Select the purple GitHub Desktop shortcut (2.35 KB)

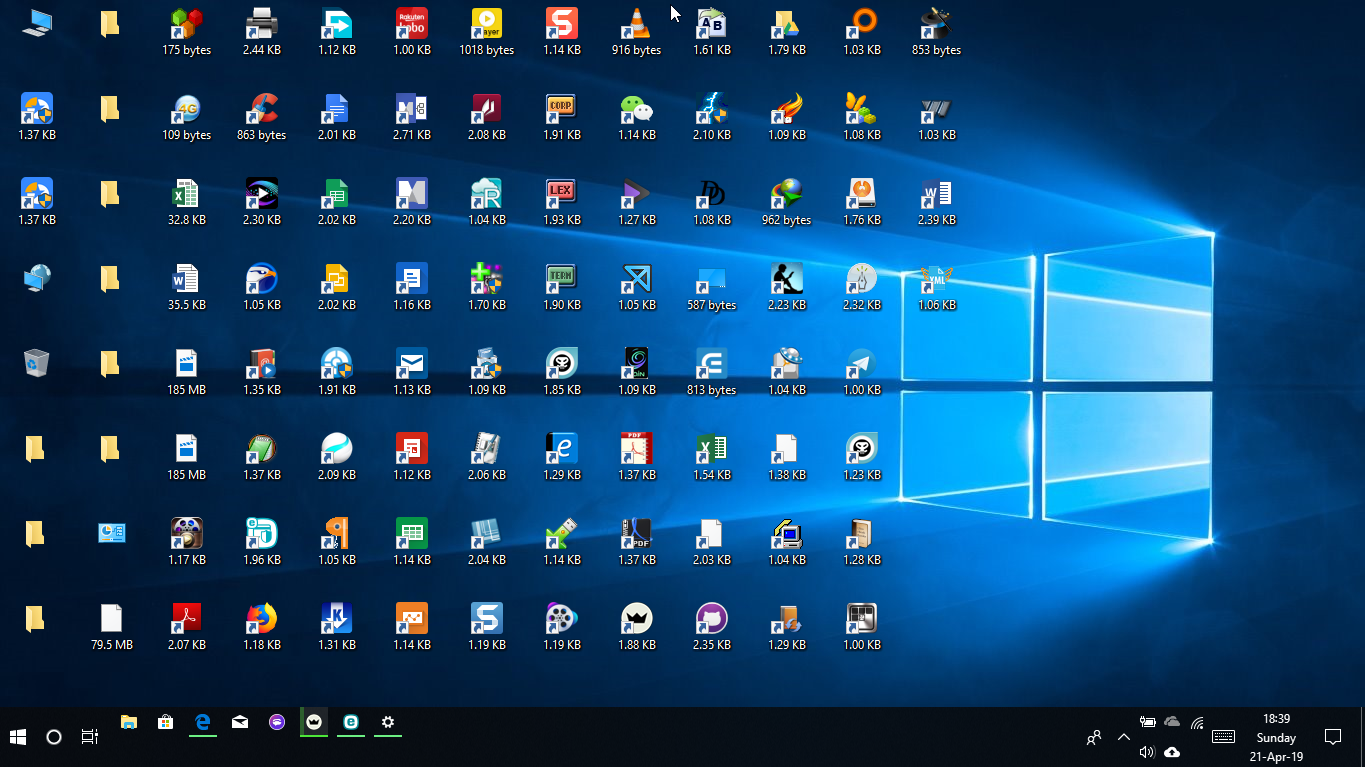pyautogui.click(x=711, y=618)
